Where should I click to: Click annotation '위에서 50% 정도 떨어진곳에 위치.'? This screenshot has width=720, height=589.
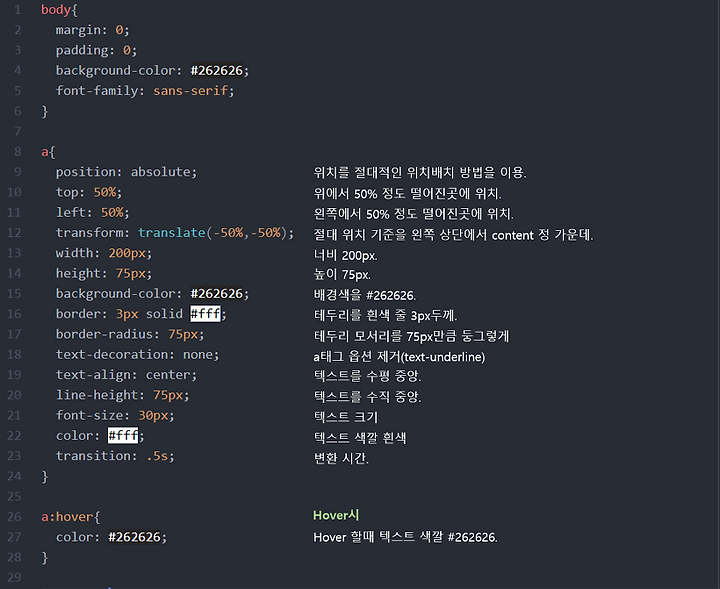[407, 193]
